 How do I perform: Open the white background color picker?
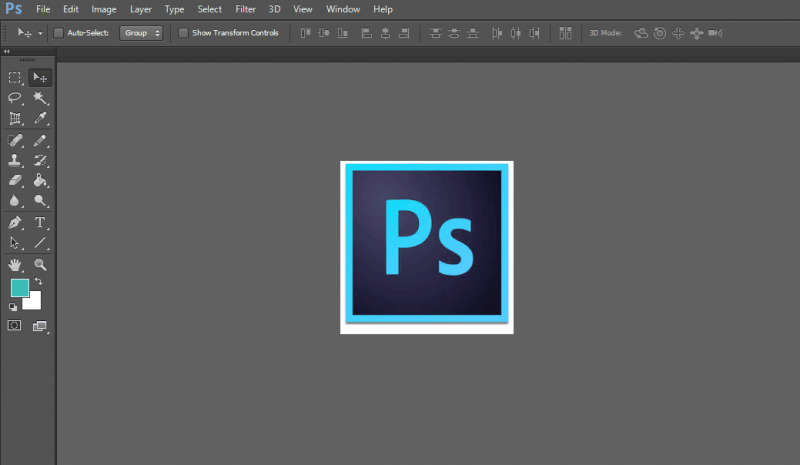34,303
